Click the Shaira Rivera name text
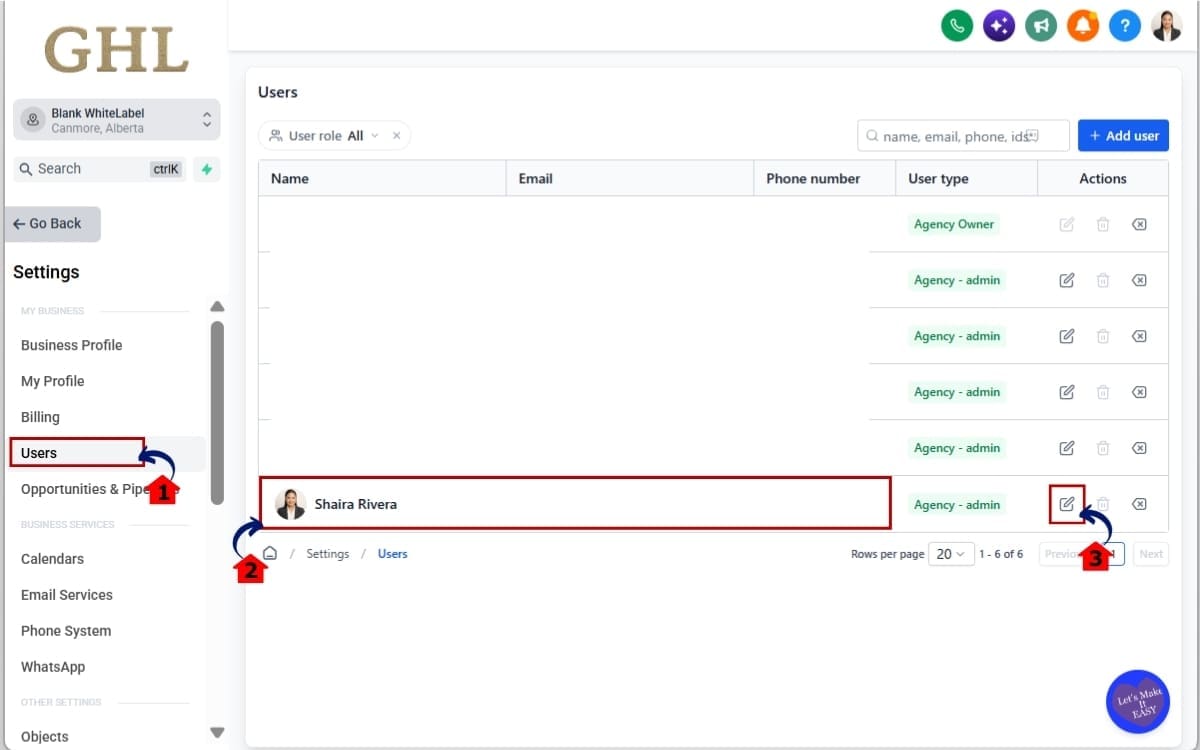The height and width of the screenshot is (750, 1200). coord(356,504)
